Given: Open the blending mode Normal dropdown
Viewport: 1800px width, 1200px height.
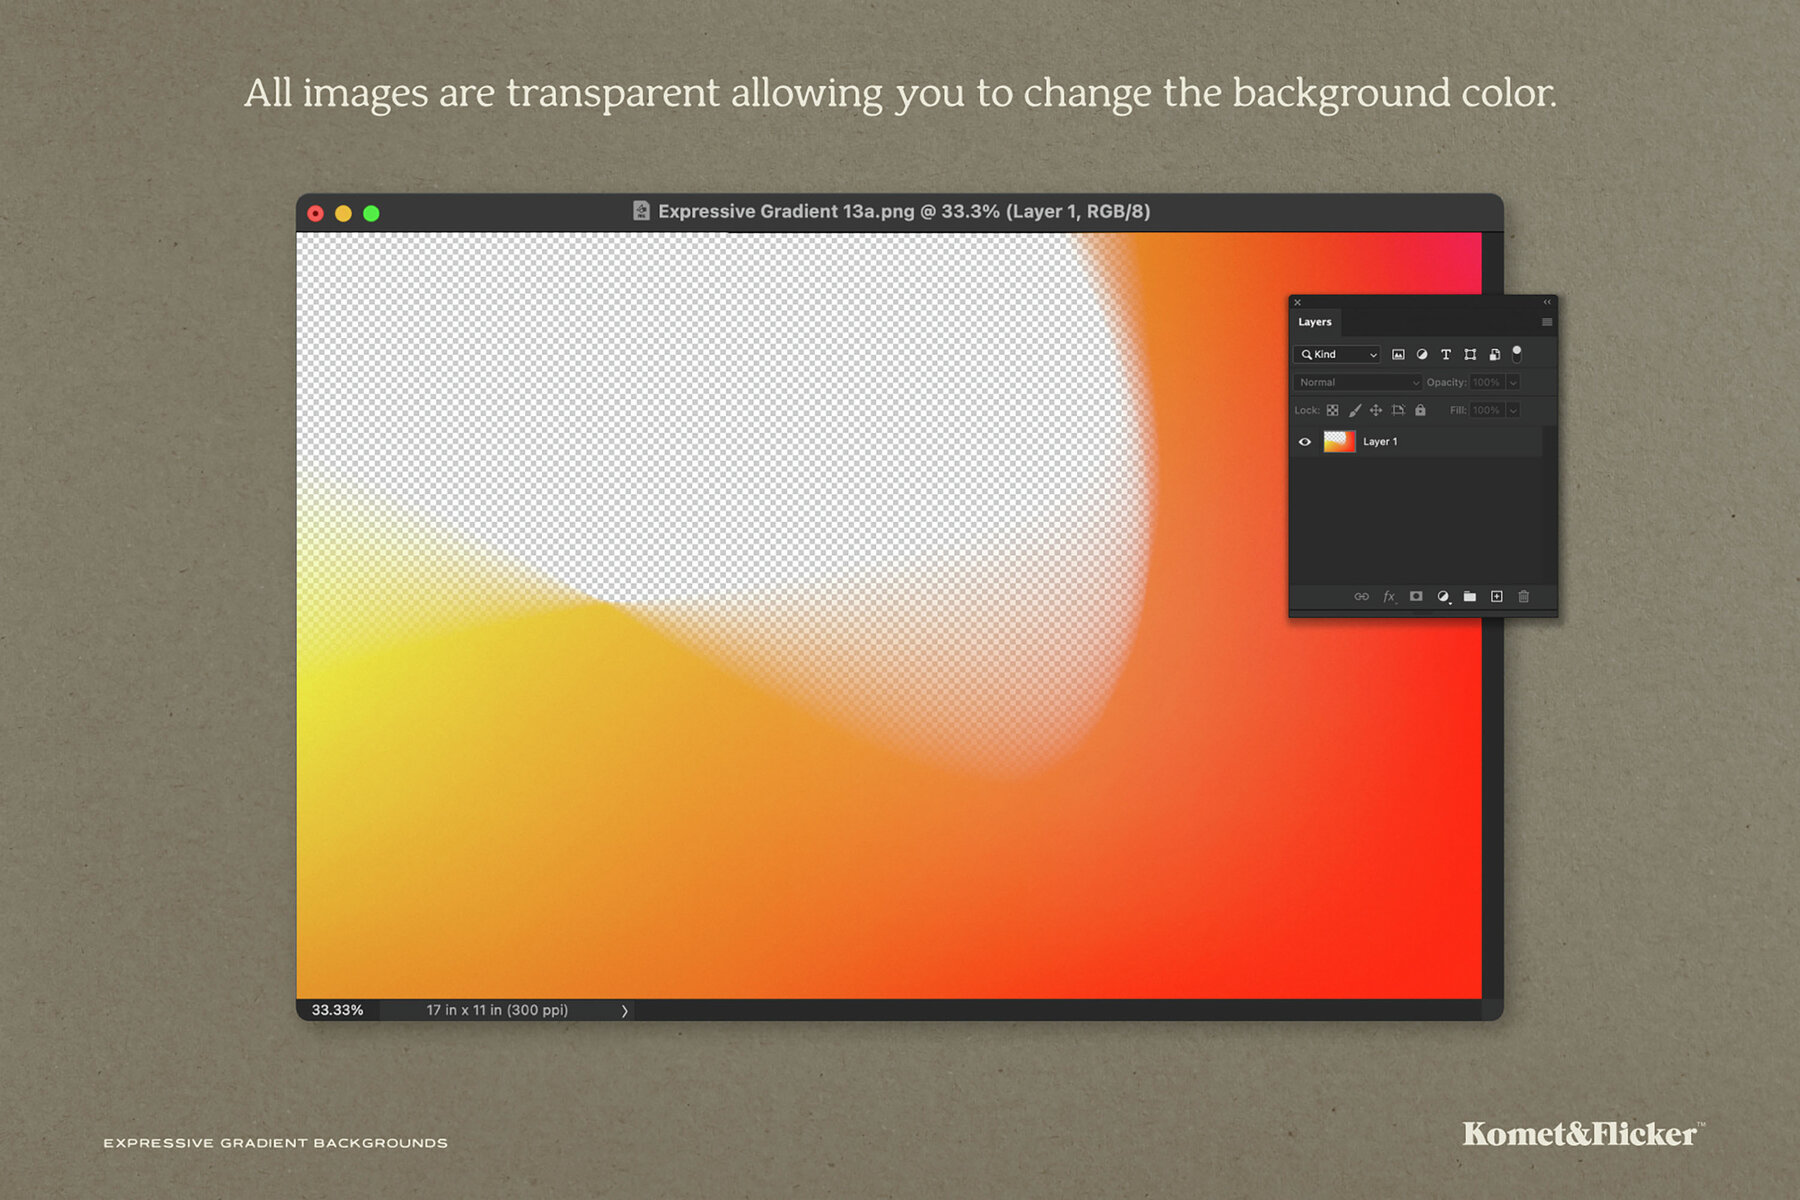Looking at the screenshot, I should point(1357,382).
